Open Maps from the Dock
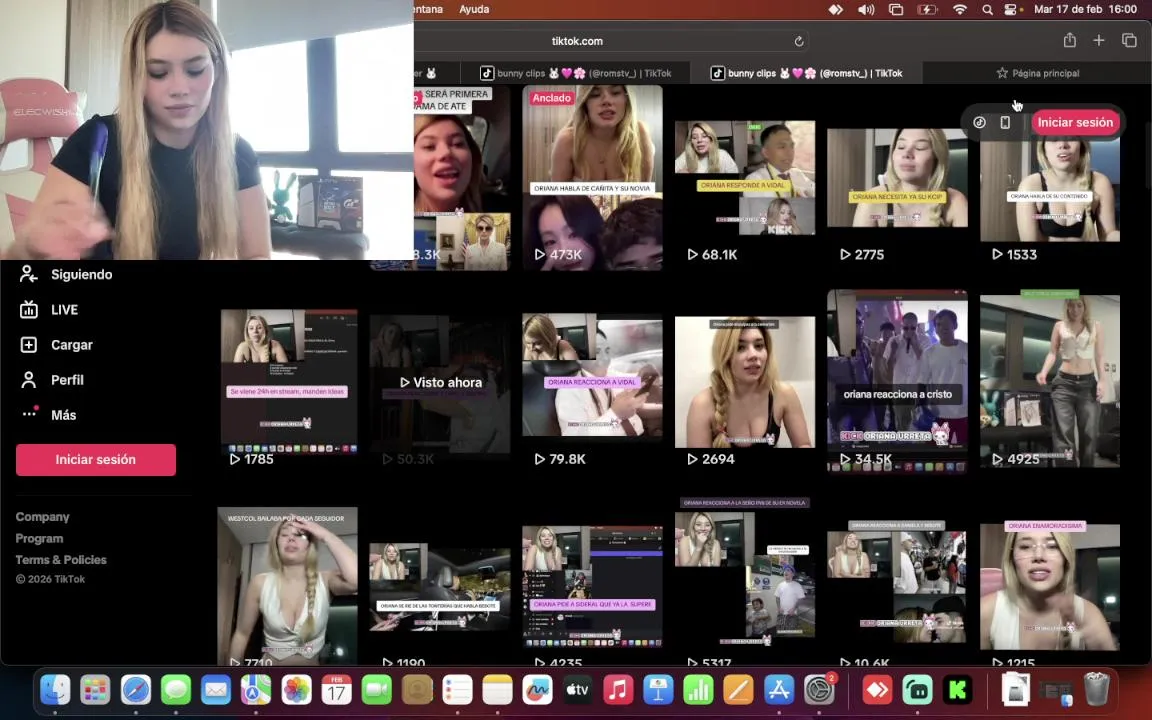1152x720 pixels. pos(256,690)
